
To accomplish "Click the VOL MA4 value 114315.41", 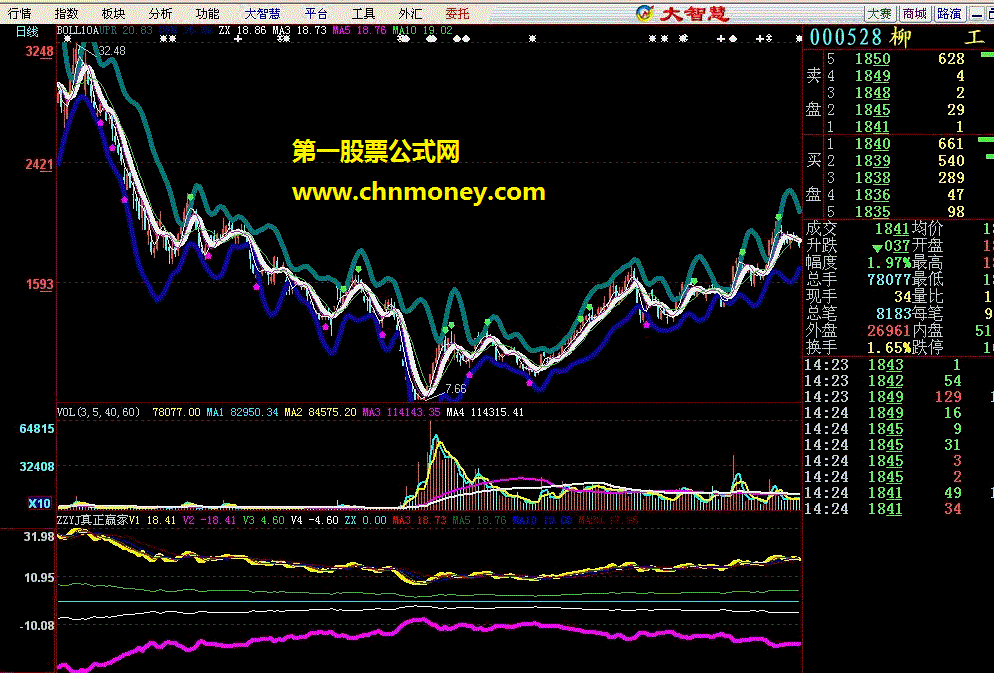I will click(x=497, y=412).
